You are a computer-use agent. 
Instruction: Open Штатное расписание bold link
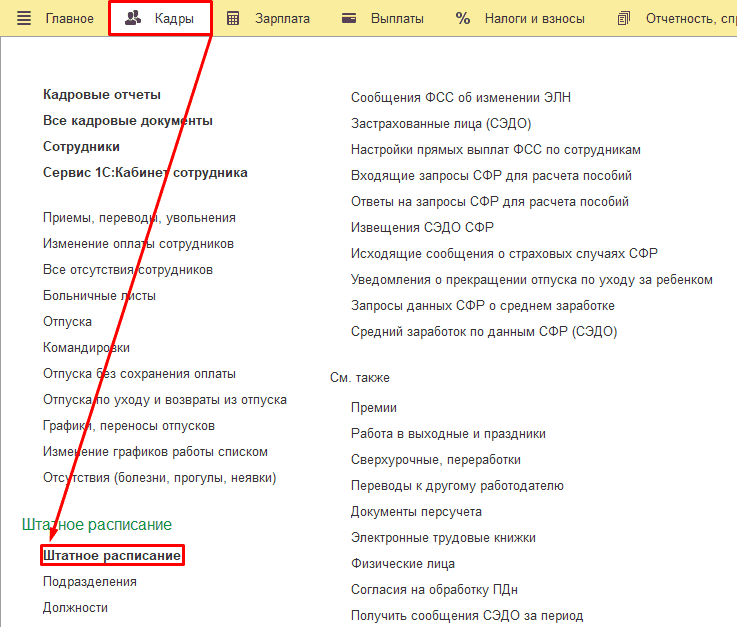pos(112,555)
